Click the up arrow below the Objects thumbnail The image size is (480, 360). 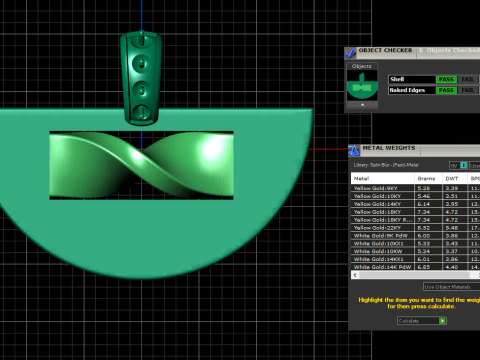(x=362, y=105)
